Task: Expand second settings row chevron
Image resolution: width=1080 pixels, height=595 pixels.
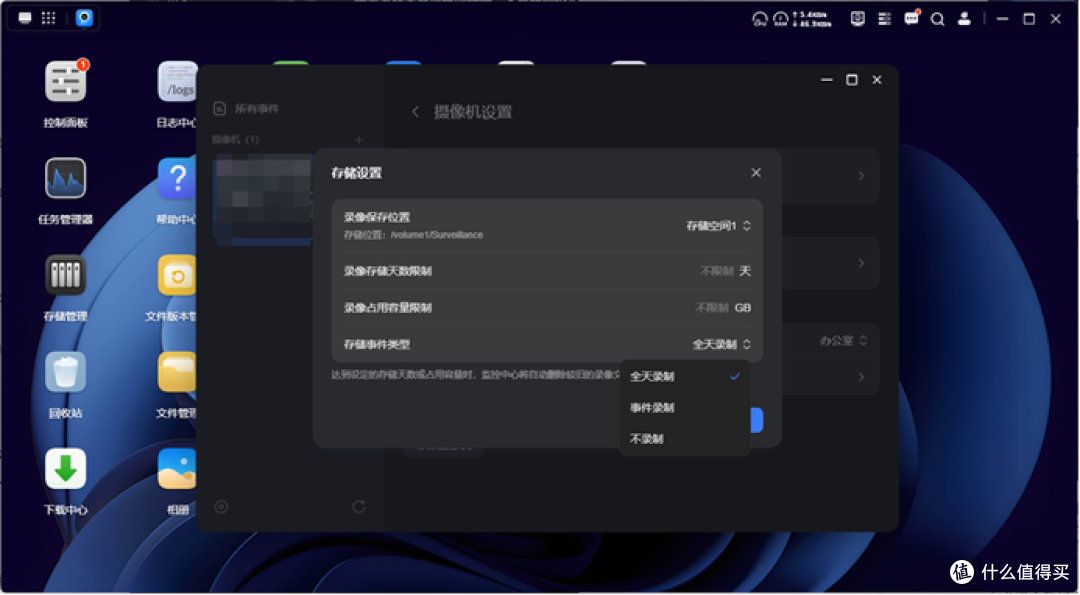Action: (861, 263)
